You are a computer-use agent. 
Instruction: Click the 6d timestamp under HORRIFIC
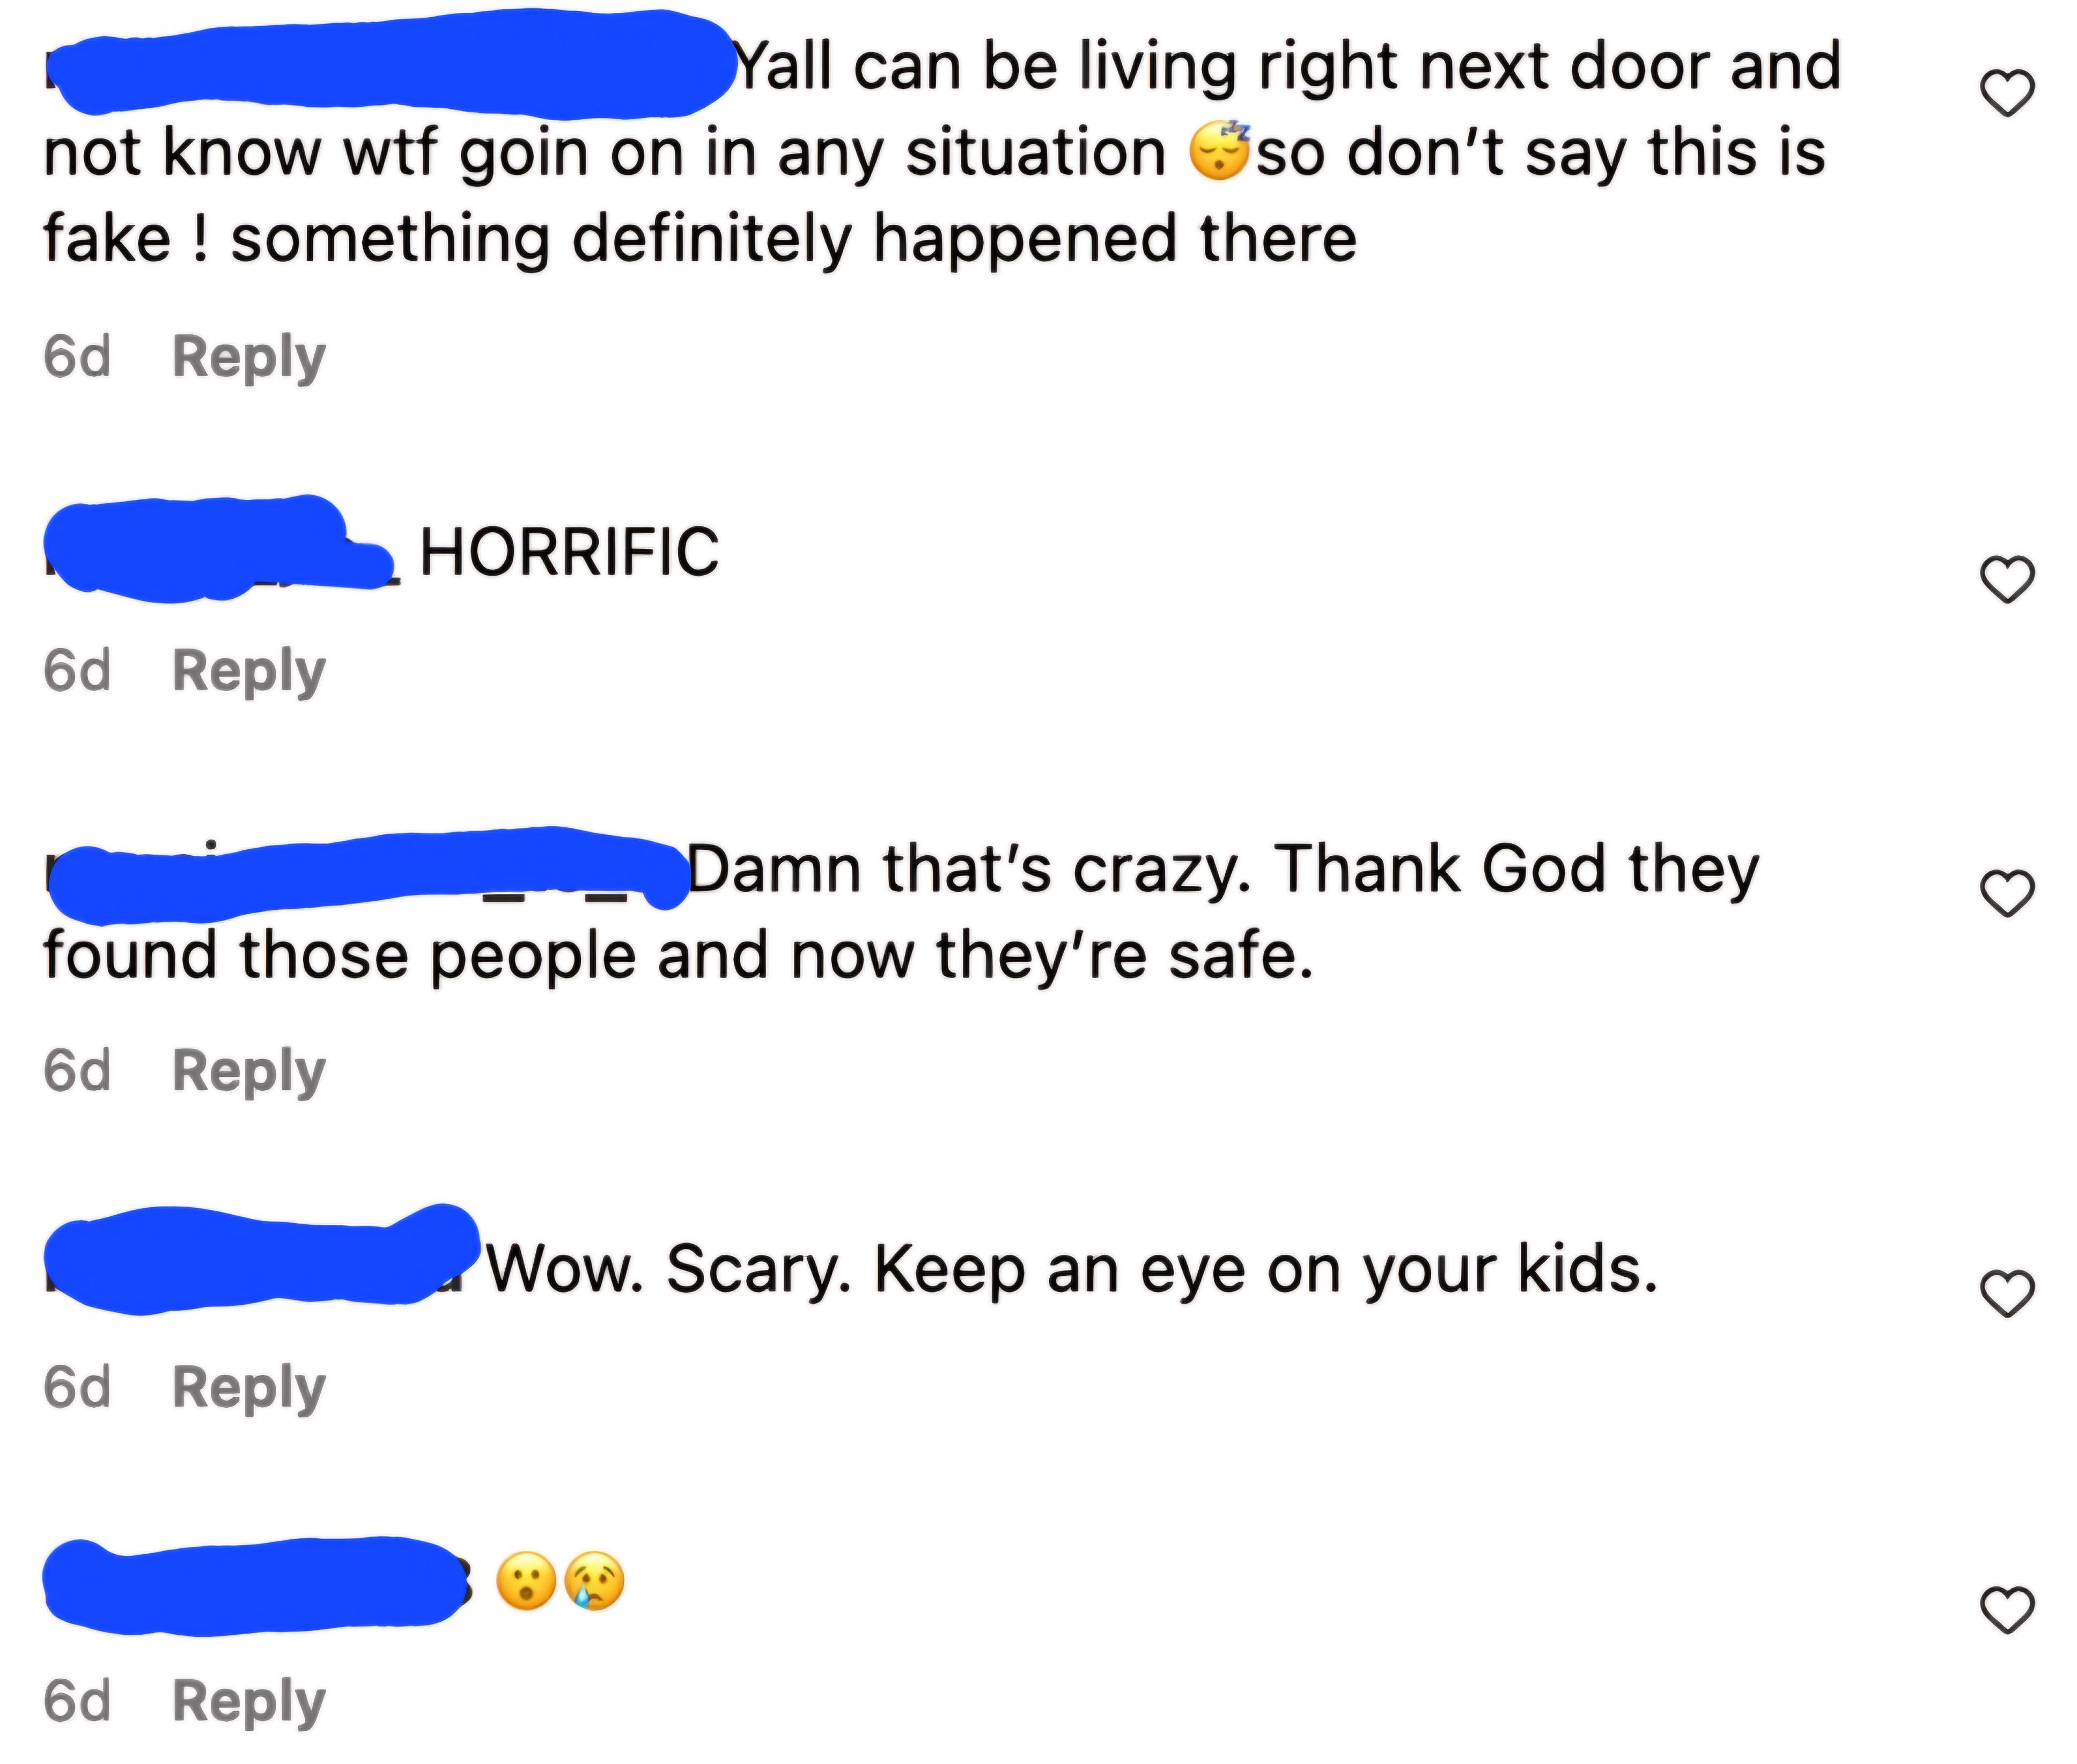tap(77, 671)
